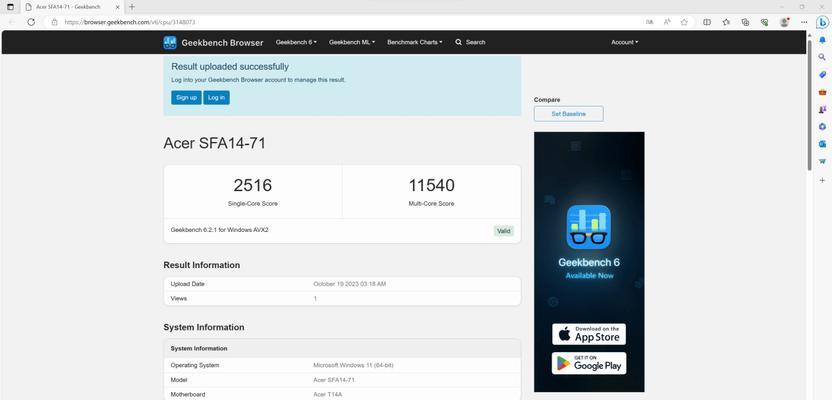Add an app to the sidebar

[822, 180]
